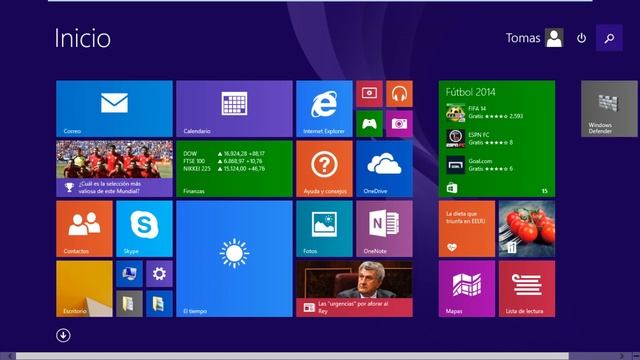The height and width of the screenshot is (360, 640).
Task: Open the Music headphones tile
Action: (399, 93)
